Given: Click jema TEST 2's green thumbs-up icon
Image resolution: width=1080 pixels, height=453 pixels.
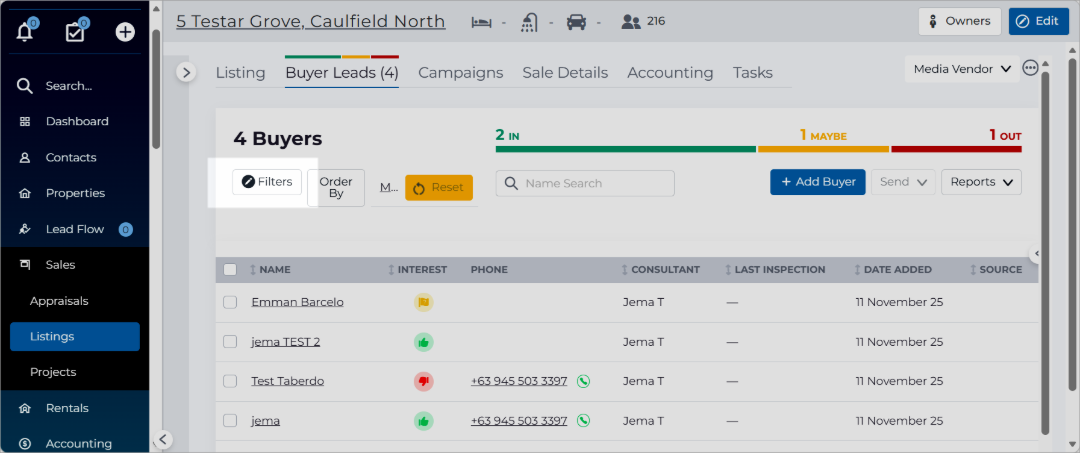Looking at the screenshot, I should point(423,341).
